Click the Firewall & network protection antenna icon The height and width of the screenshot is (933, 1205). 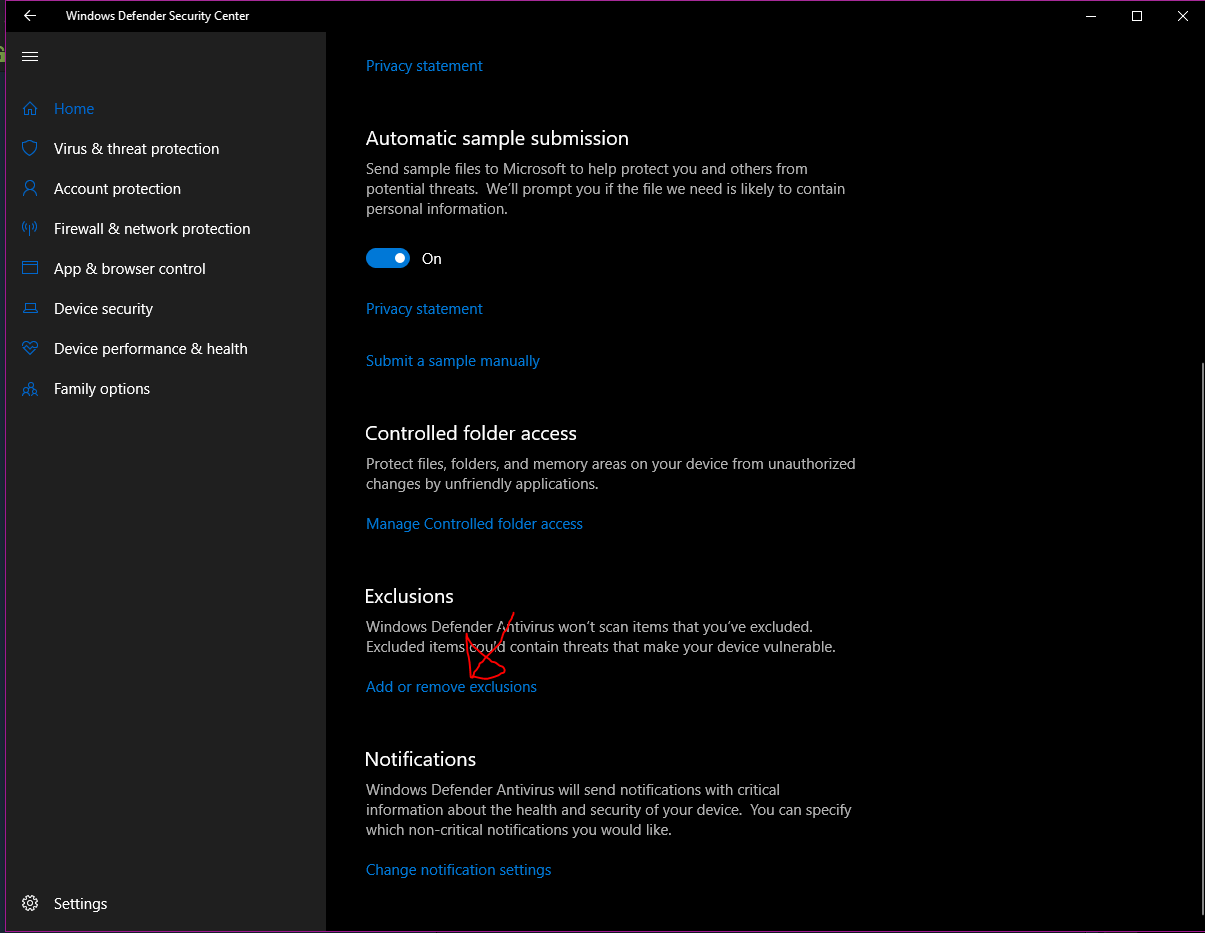[x=30, y=229]
